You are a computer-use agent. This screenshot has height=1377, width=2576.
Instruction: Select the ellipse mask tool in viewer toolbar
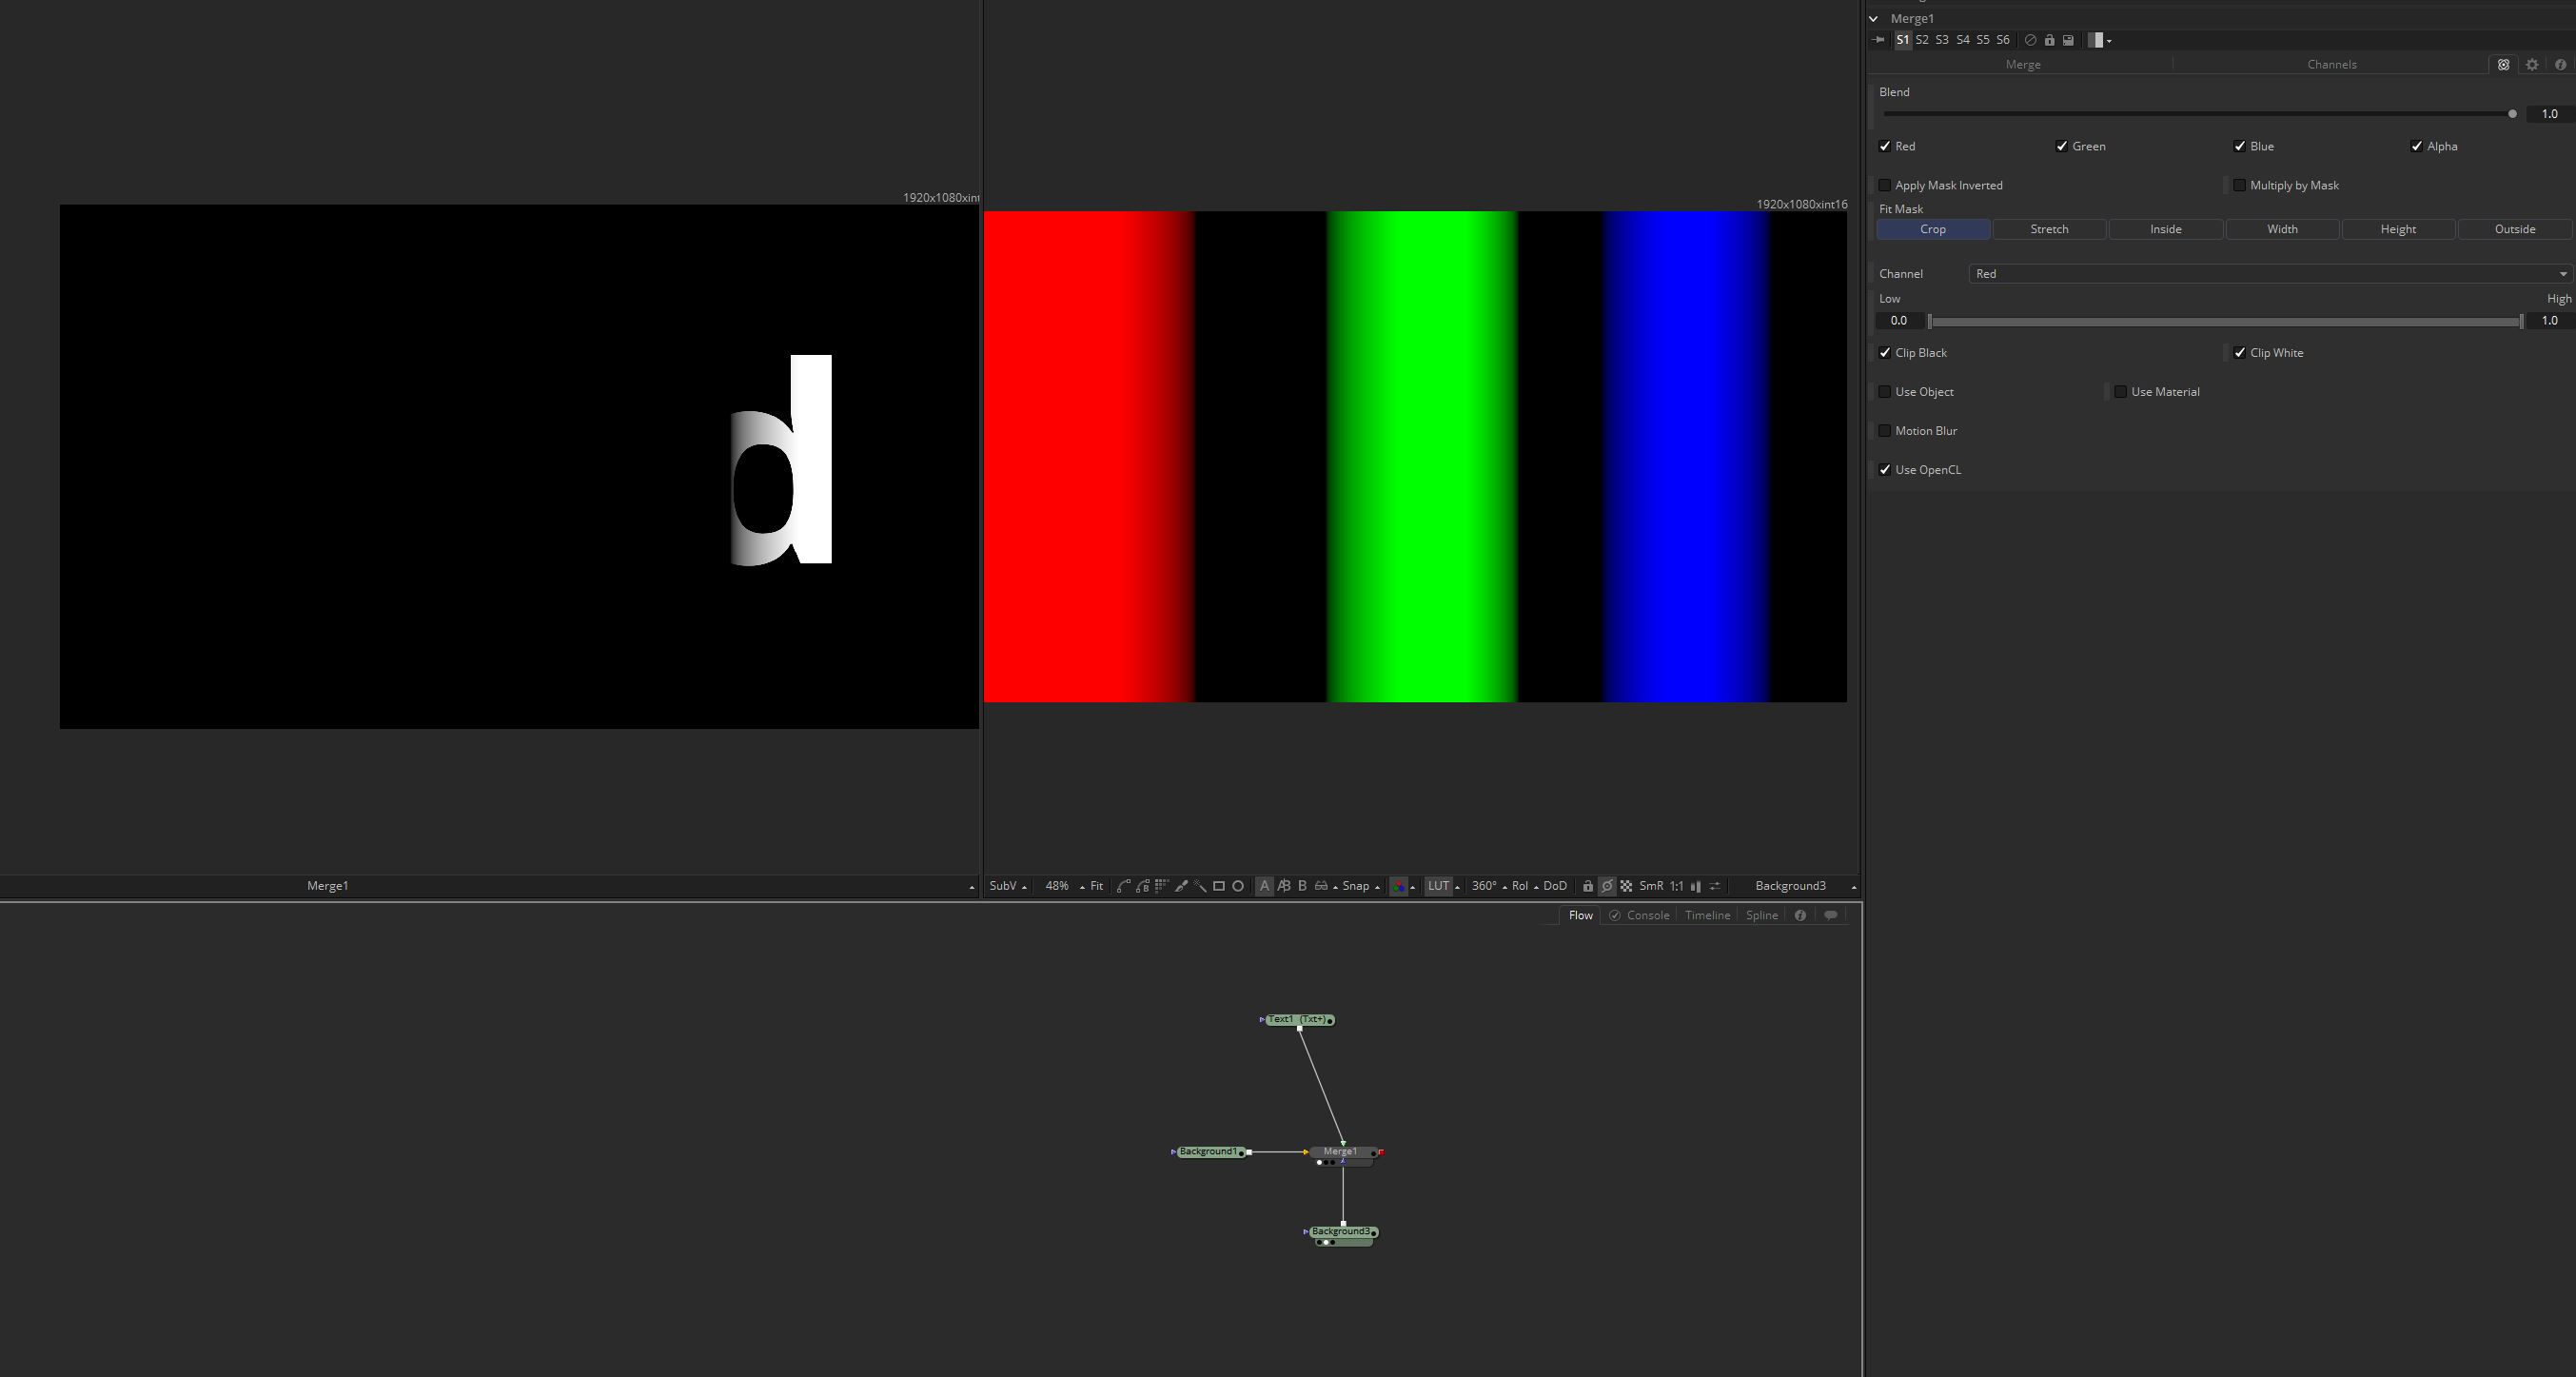click(x=1238, y=886)
